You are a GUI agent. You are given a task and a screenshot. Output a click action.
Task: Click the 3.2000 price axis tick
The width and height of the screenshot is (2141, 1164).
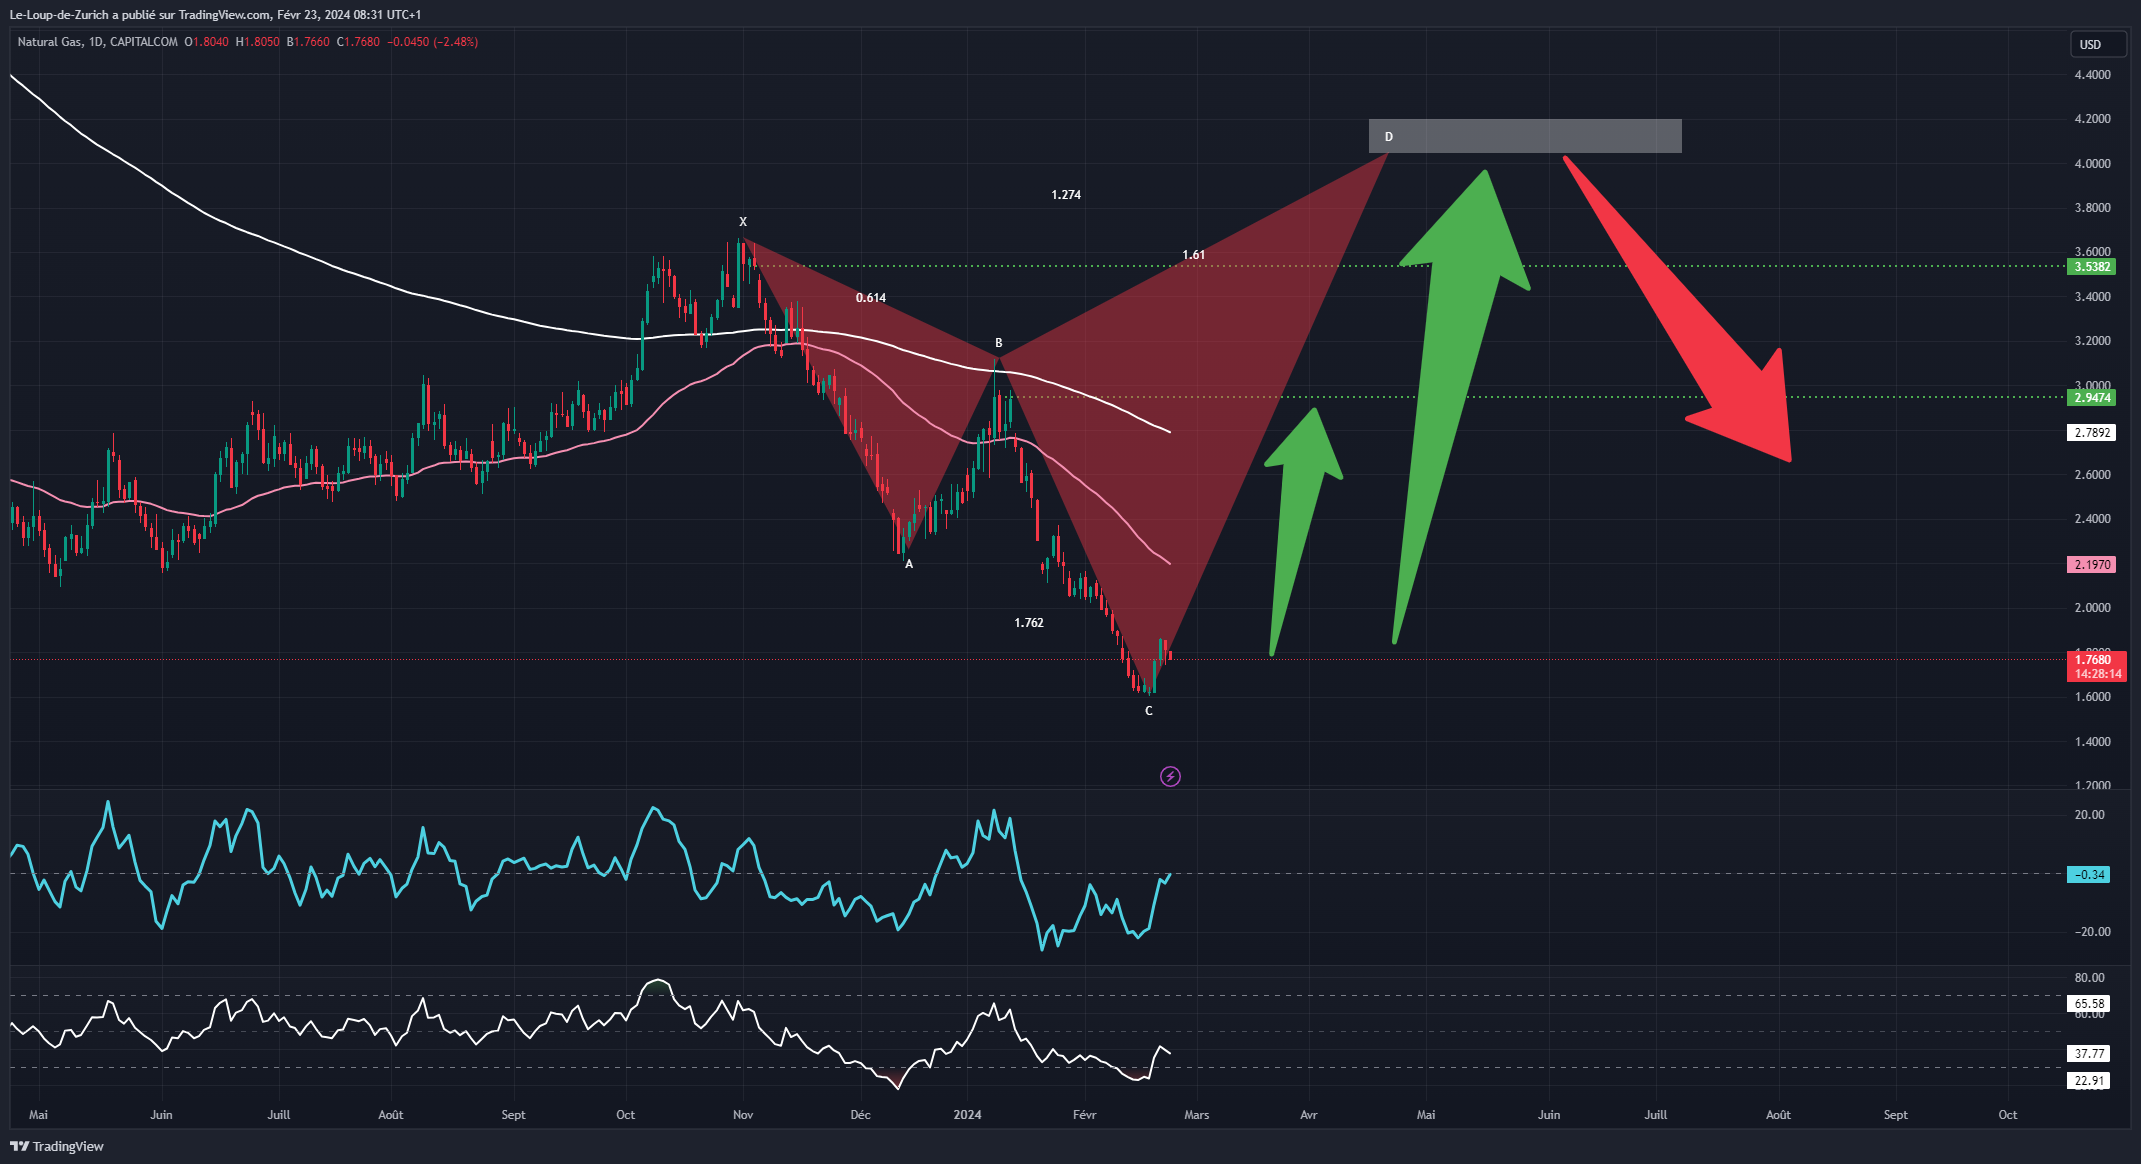tap(2092, 341)
